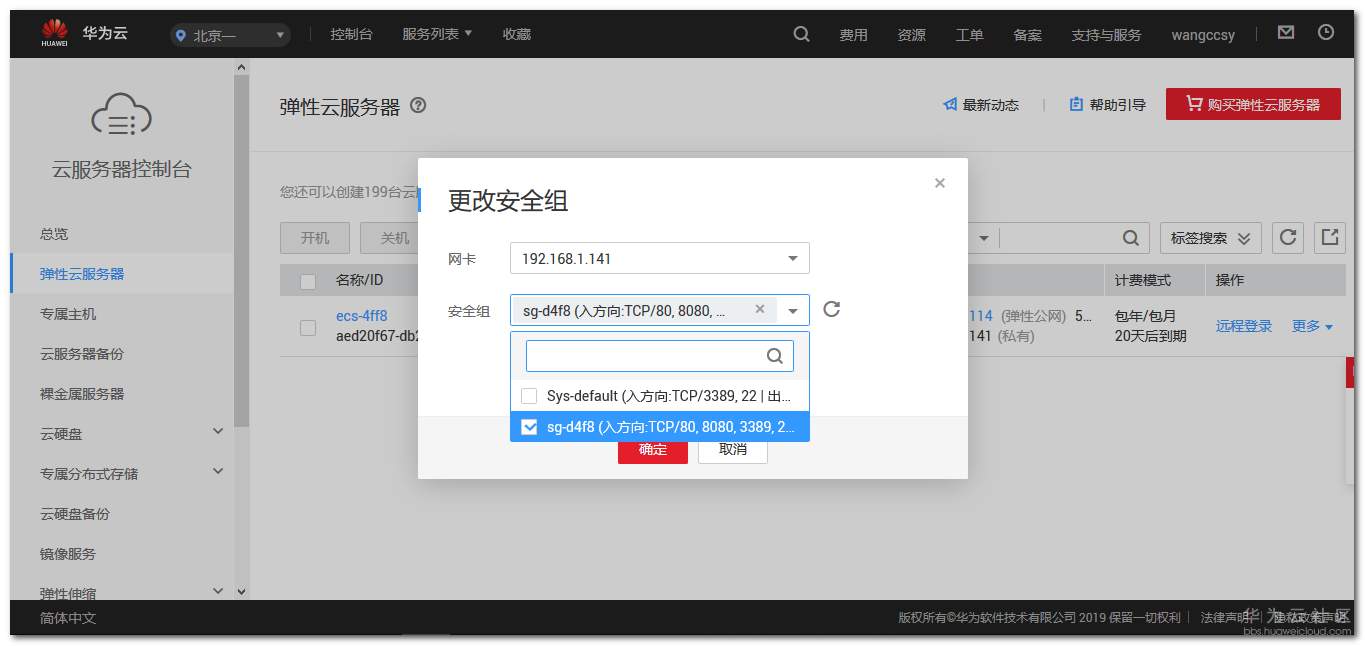The image size is (1365, 646).
Task: Open the 服务列表 menu
Action: (x=437, y=34)
